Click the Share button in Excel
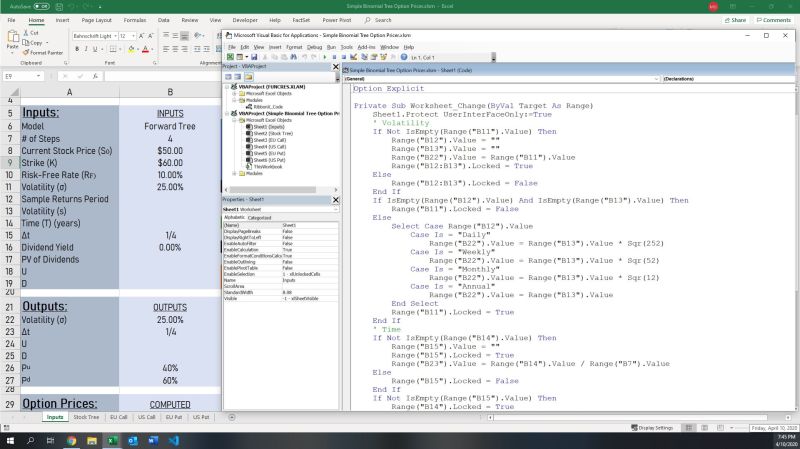The height and width of the screenshot is (449, 800). coord(735,20)
